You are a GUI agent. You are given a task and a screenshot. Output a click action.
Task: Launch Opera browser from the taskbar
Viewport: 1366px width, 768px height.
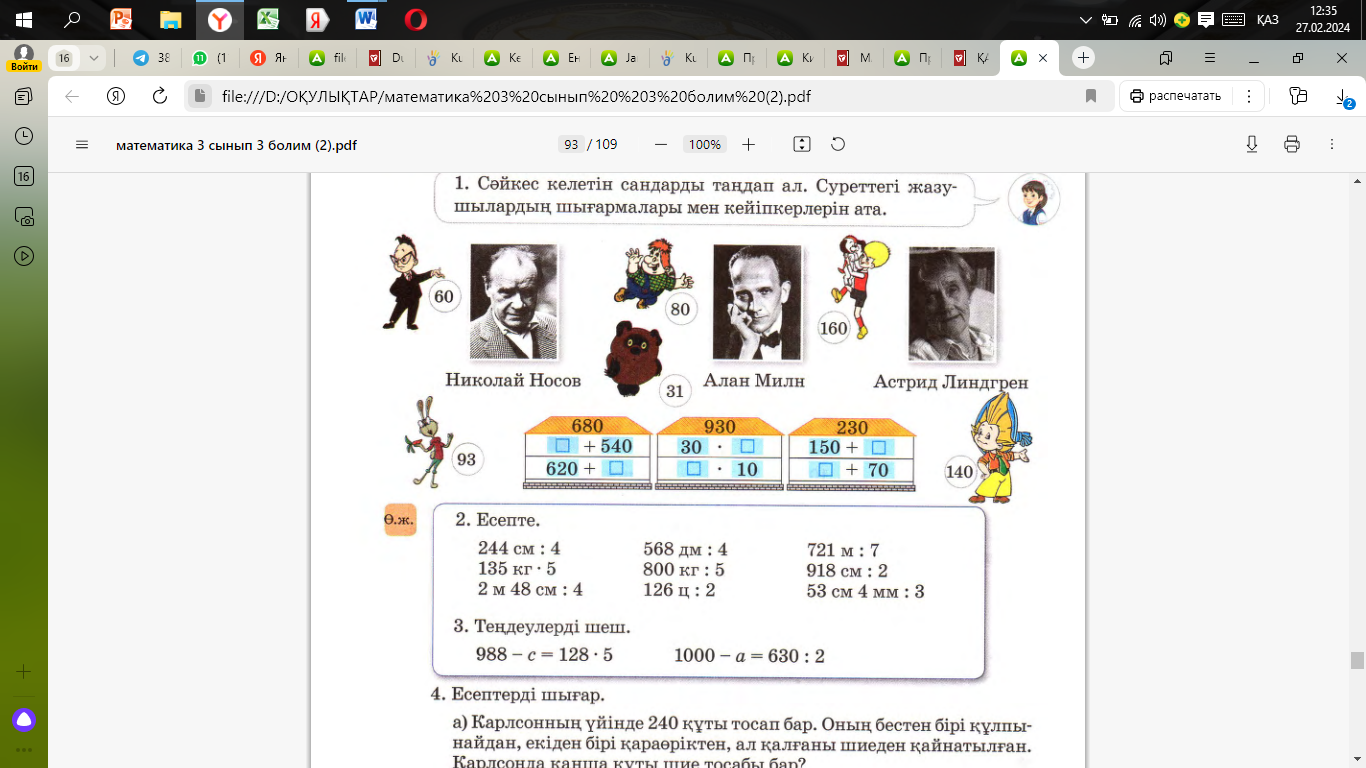coord(416,19)
